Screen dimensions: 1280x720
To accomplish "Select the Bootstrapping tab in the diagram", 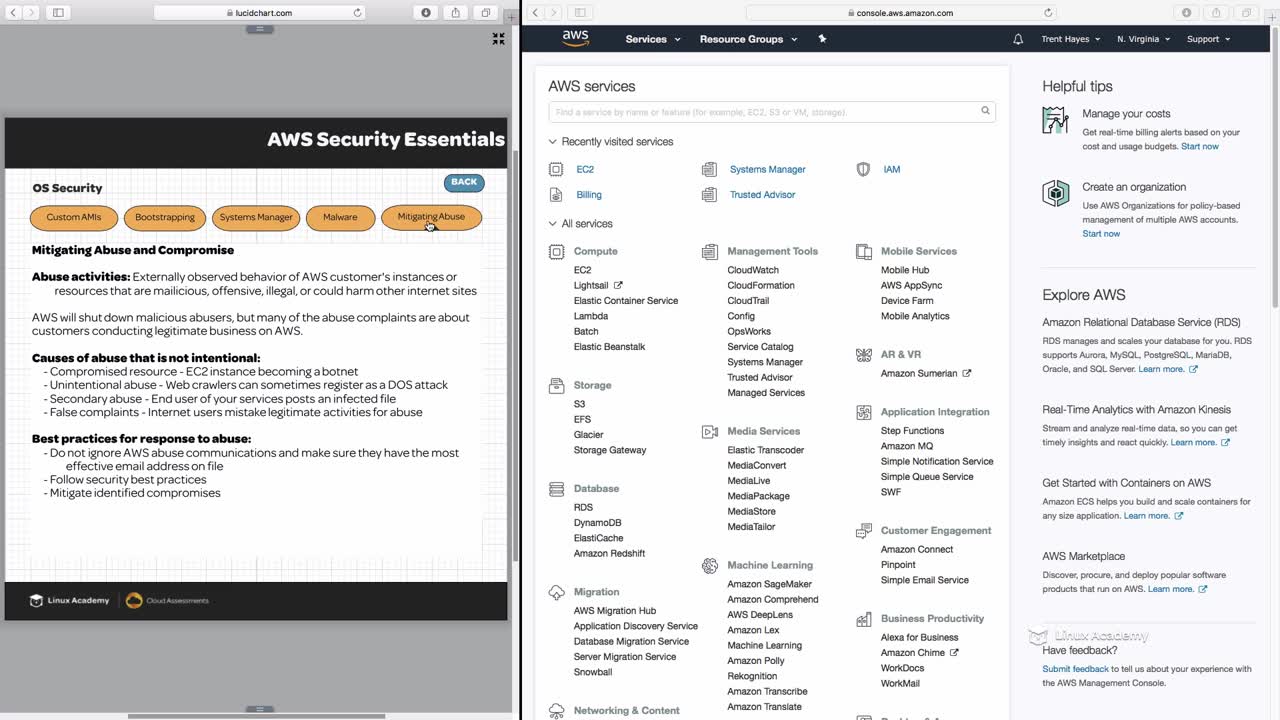I will click(165, 217).
